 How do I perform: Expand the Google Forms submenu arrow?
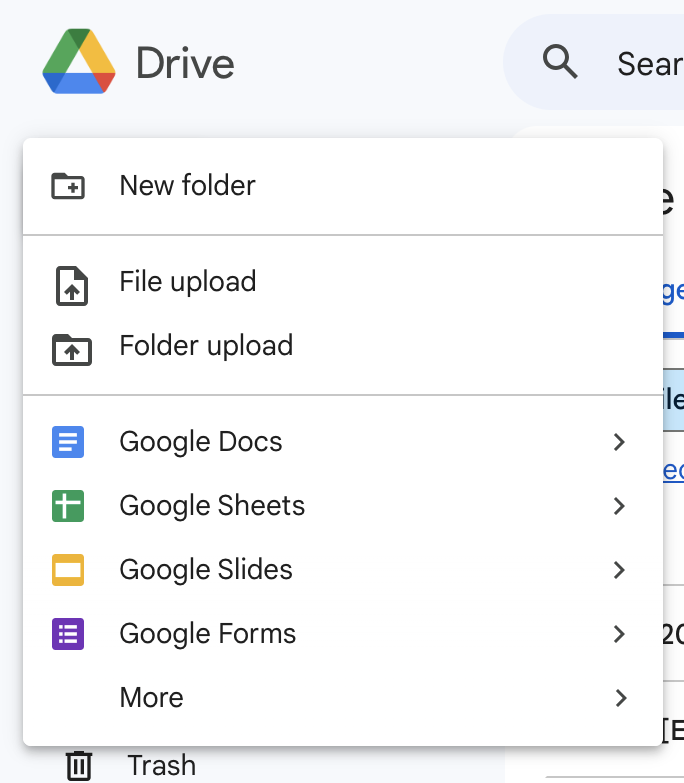tap(619, 634)
